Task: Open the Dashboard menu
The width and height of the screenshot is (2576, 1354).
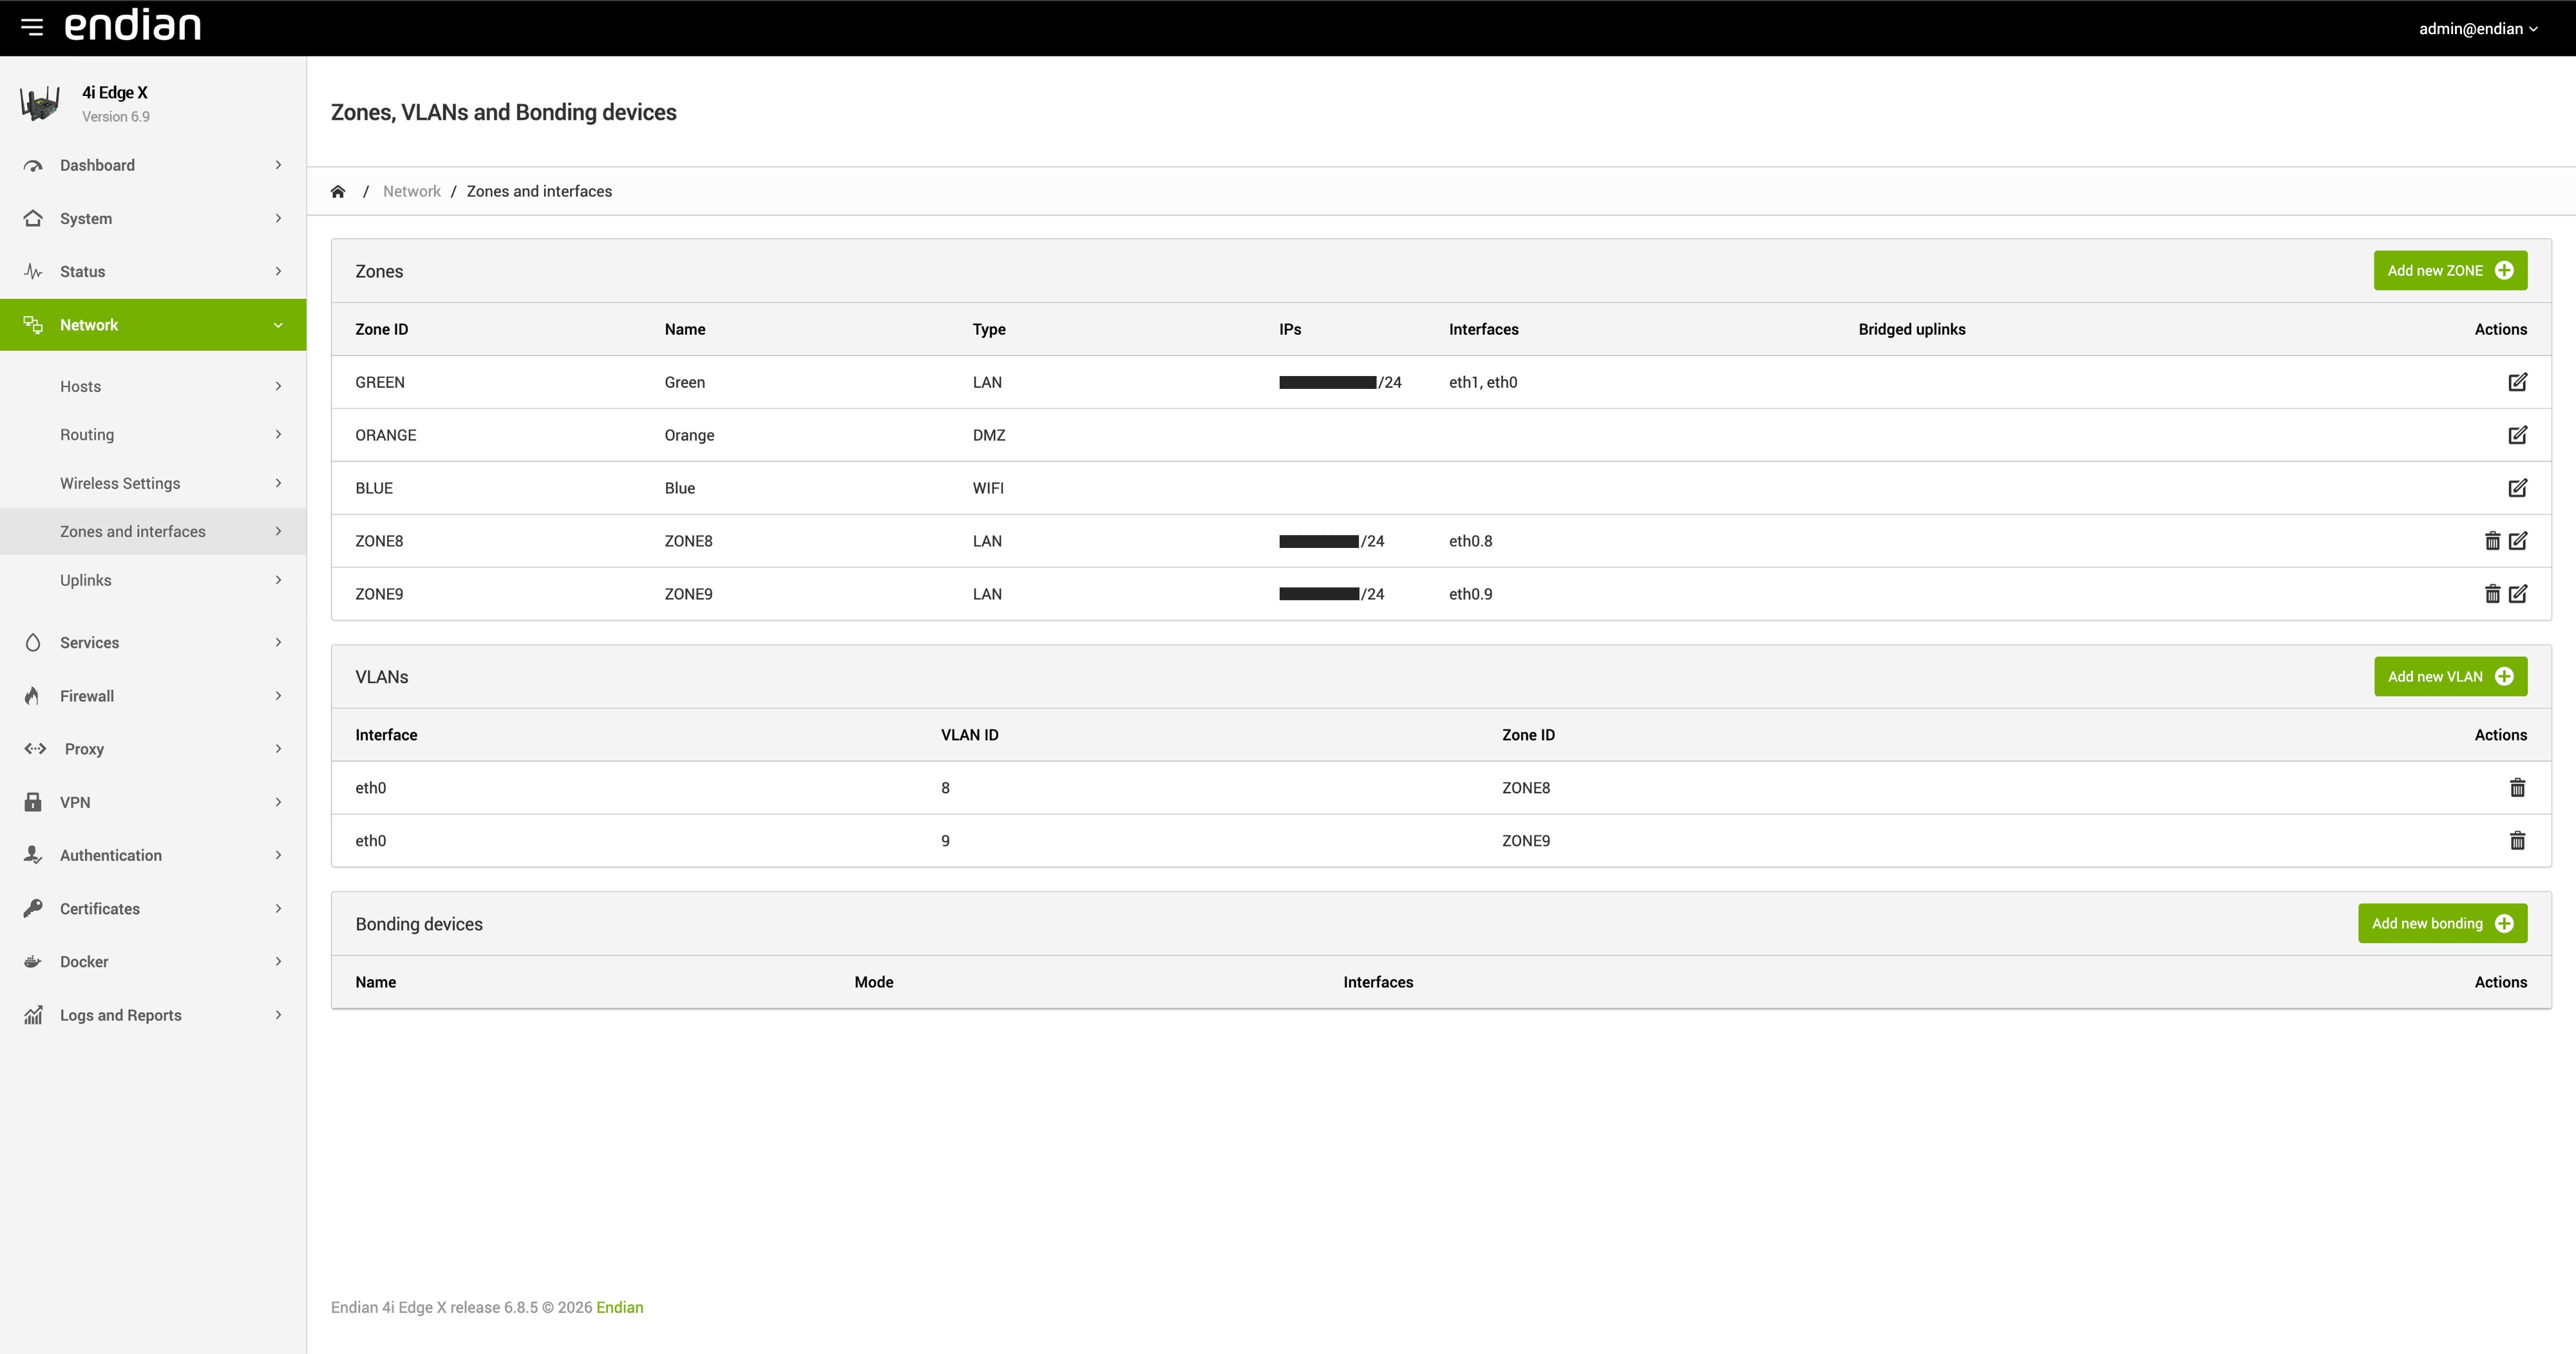Action: tap(153, 165)
